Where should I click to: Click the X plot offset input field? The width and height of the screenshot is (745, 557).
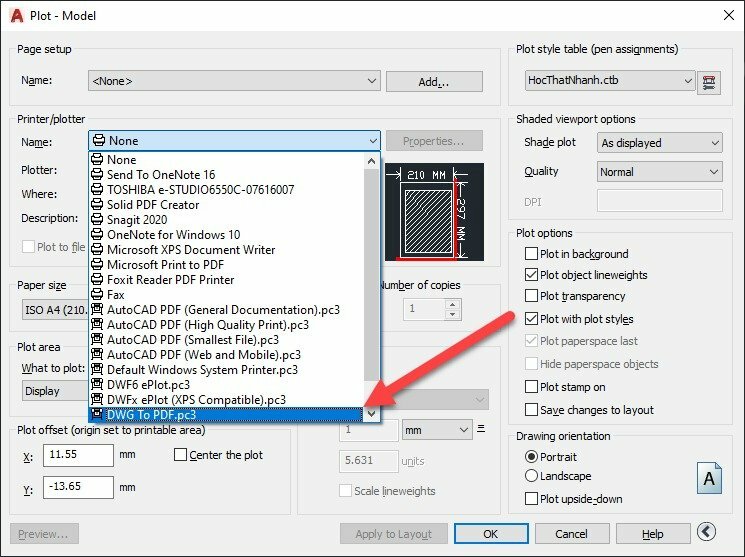tap(78, 455)
